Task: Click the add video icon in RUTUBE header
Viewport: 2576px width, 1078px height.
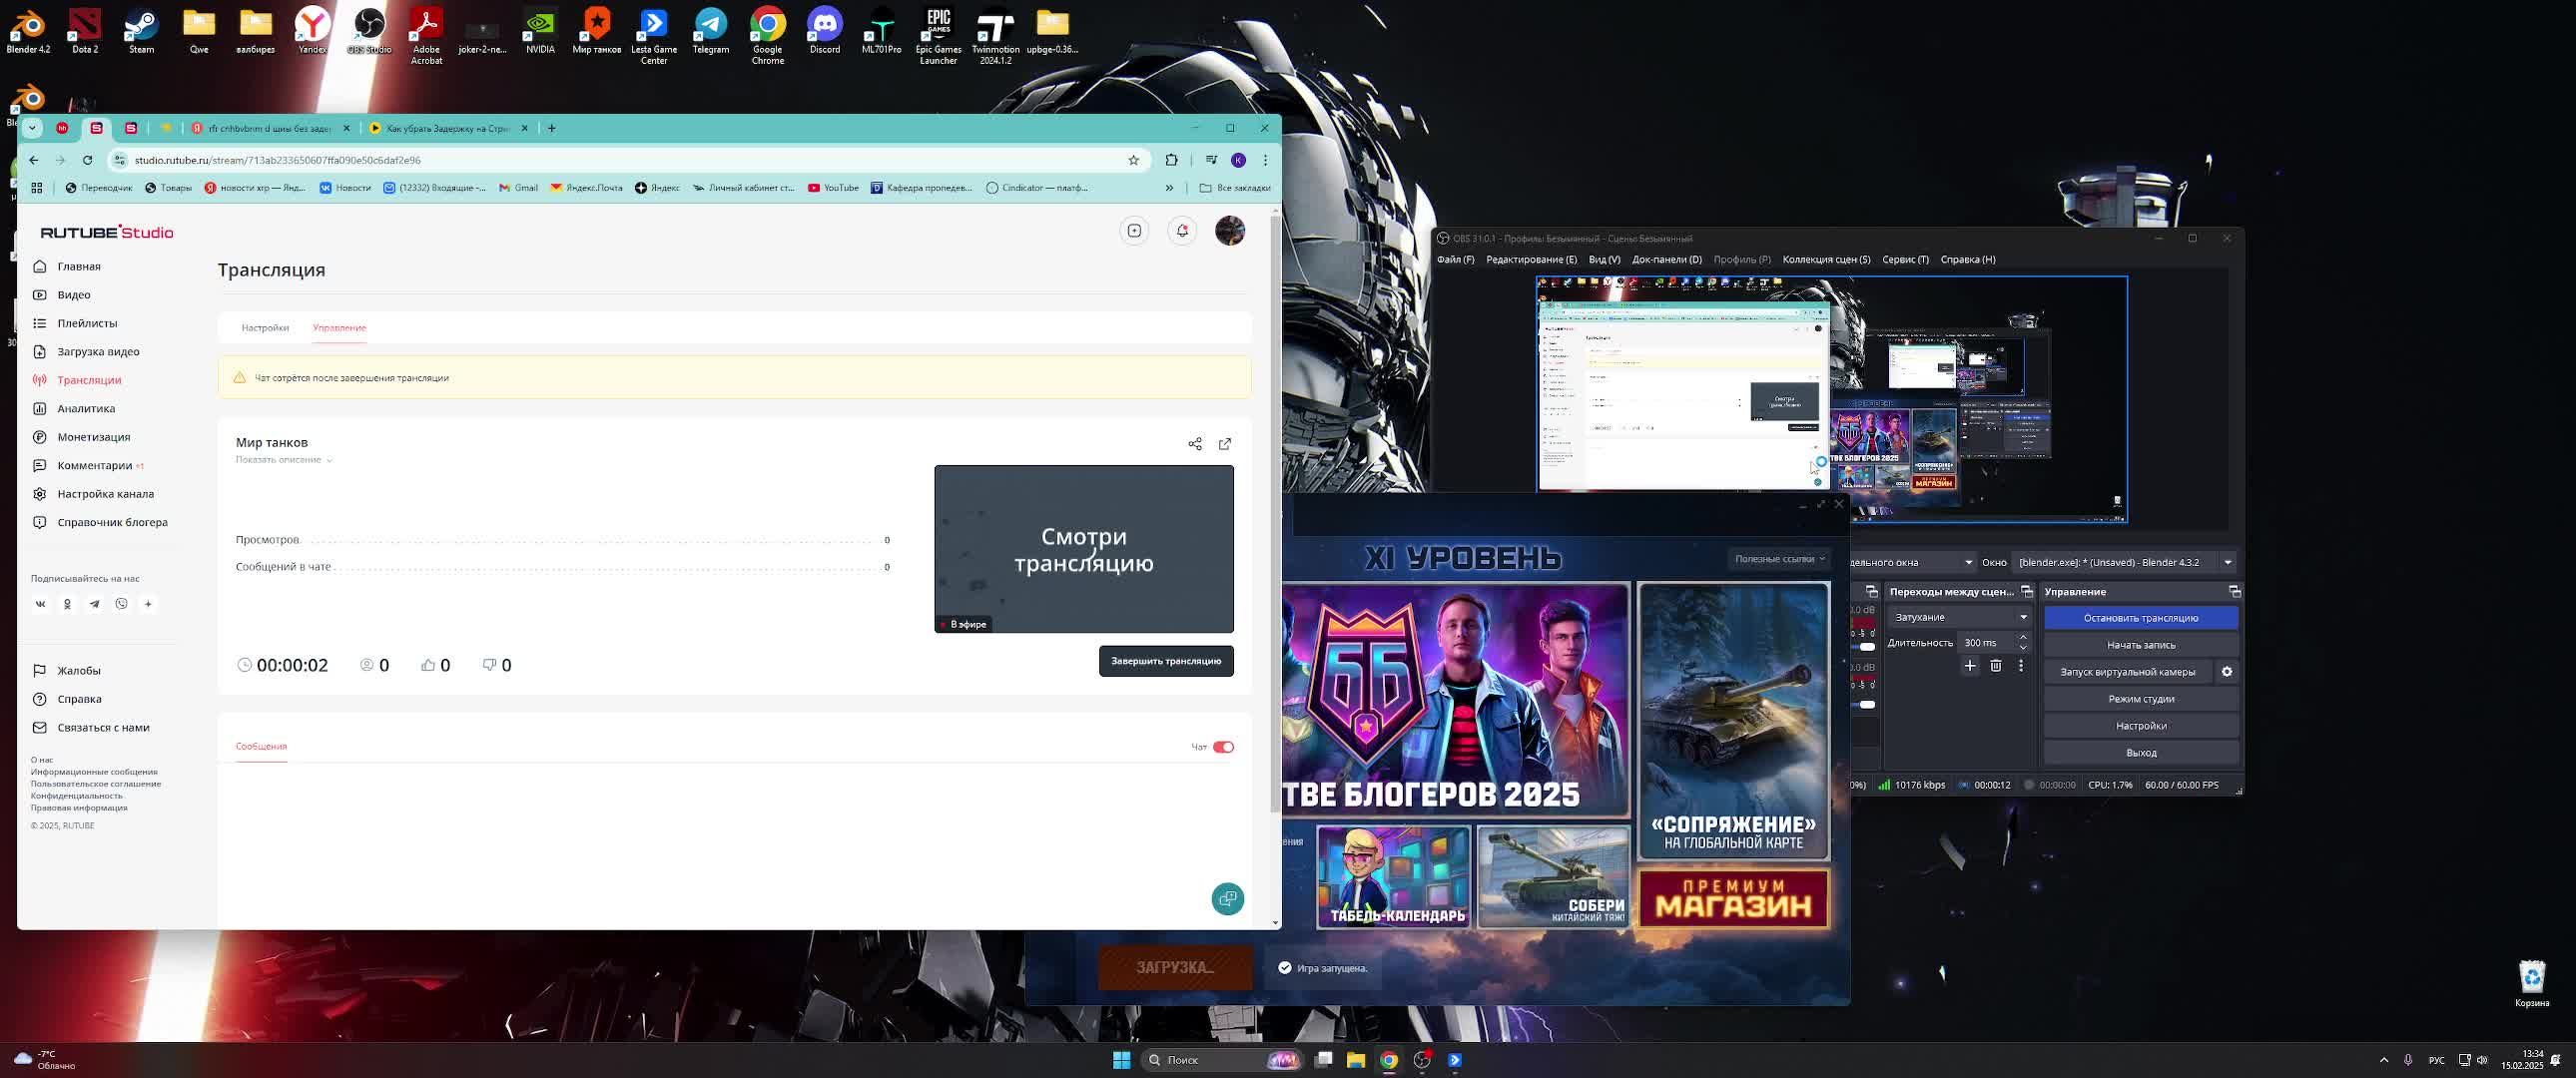Action: (x=1134, y=231)
